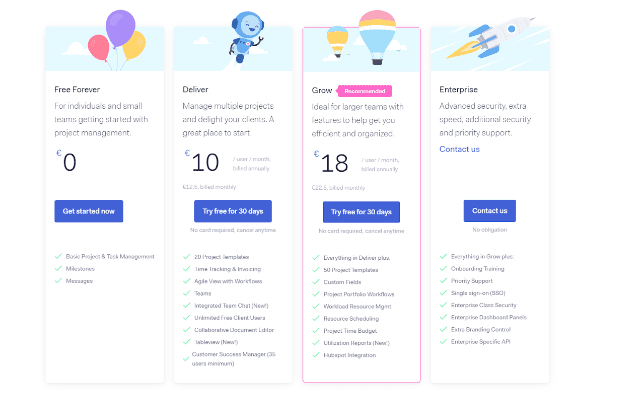Click checkmark beside Priority Support feature
Image resolution: width=619 pixels, height=398 pixels.
[443, 281]
